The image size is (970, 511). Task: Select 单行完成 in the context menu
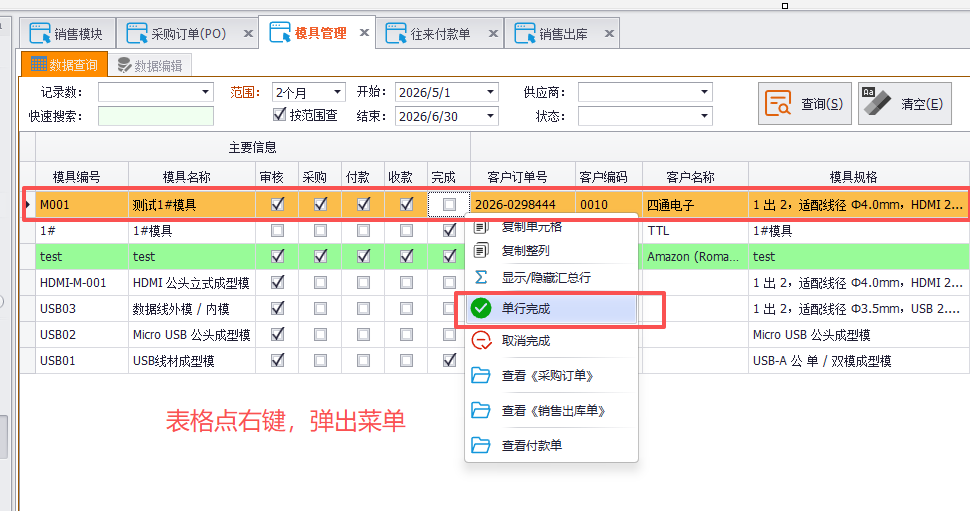tap(552, 308)
